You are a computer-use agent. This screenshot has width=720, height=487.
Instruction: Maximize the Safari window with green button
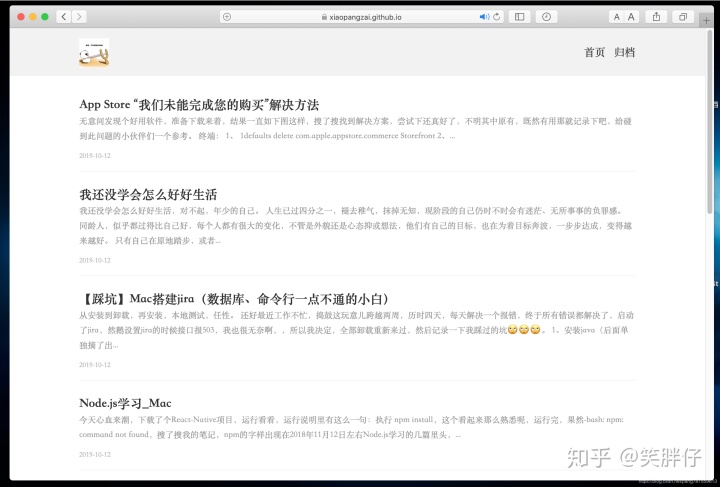tap(45, 17)
